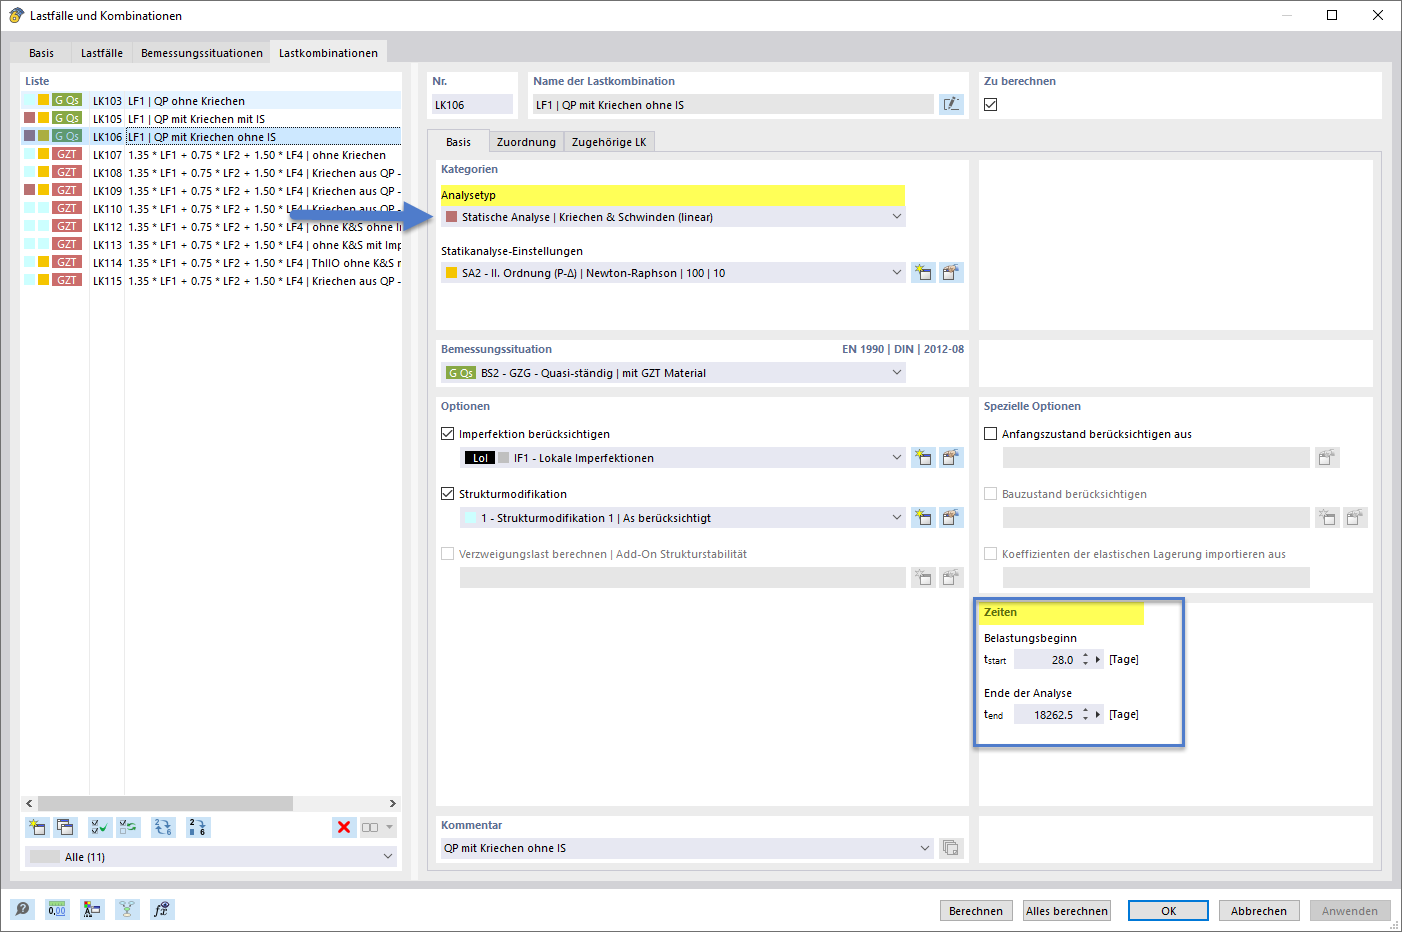
Task: Click the purple color swatch of LK106
Action: pyautogui.click(x=29, y=136)
